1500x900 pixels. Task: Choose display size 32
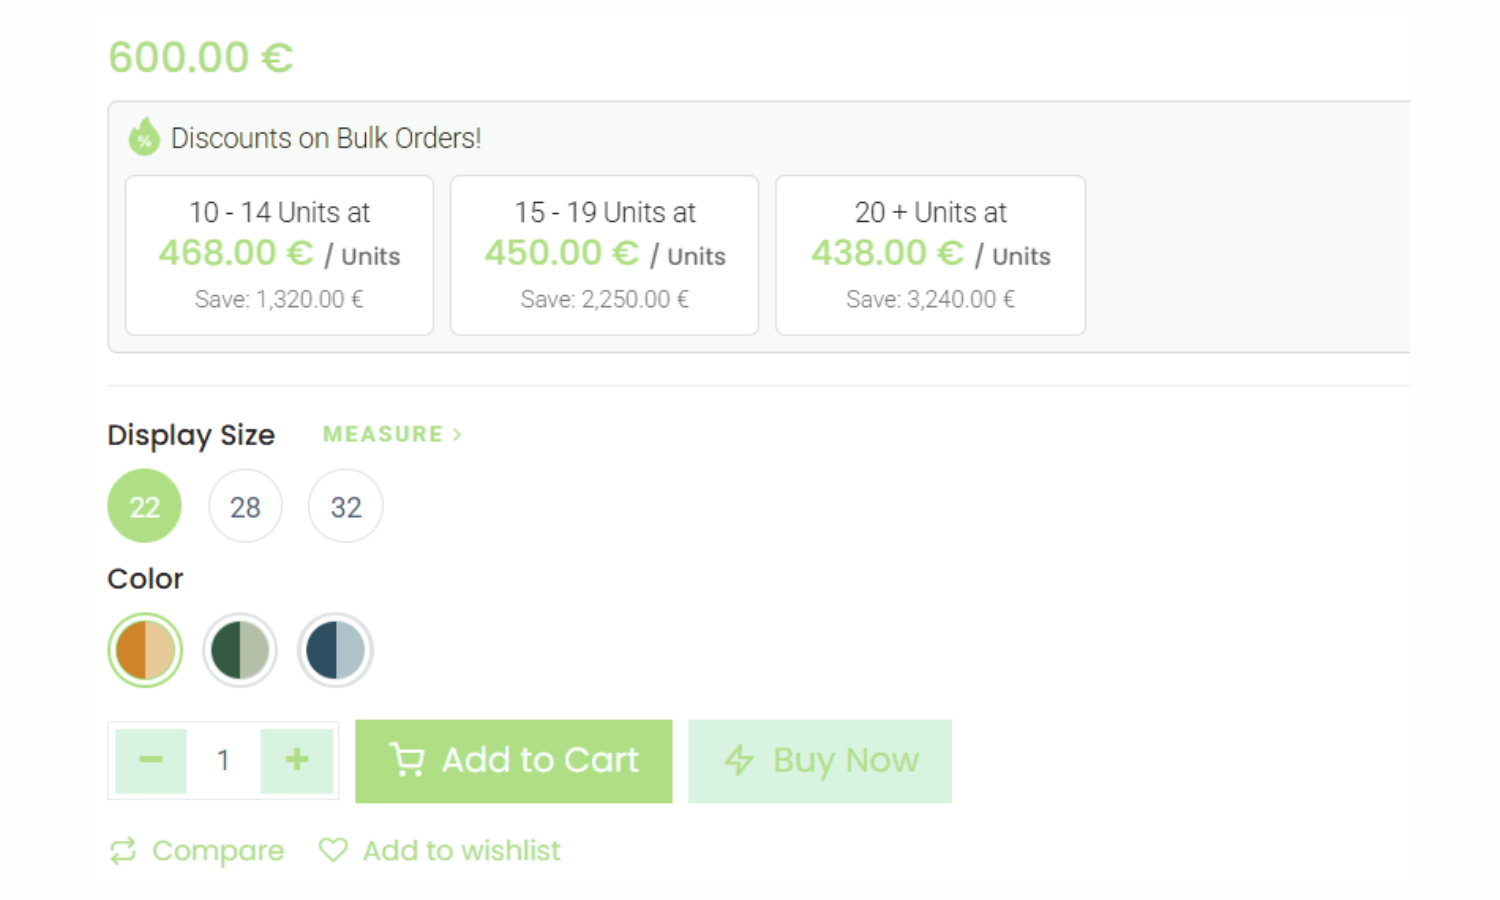click(x=346, y=507)
